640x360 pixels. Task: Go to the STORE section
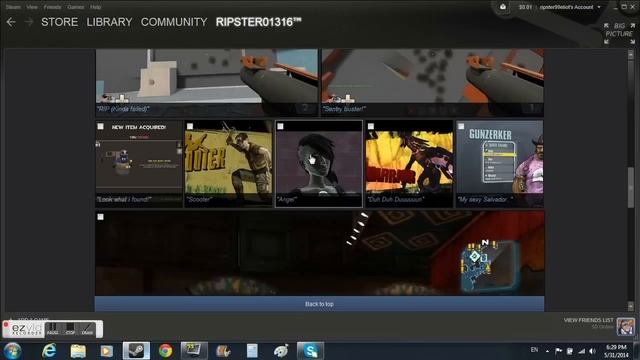(59, 22)
